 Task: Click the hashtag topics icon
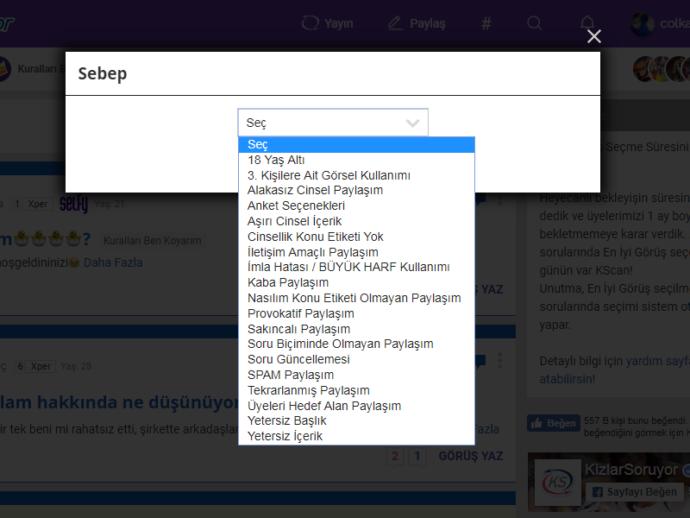coord(486,23)
